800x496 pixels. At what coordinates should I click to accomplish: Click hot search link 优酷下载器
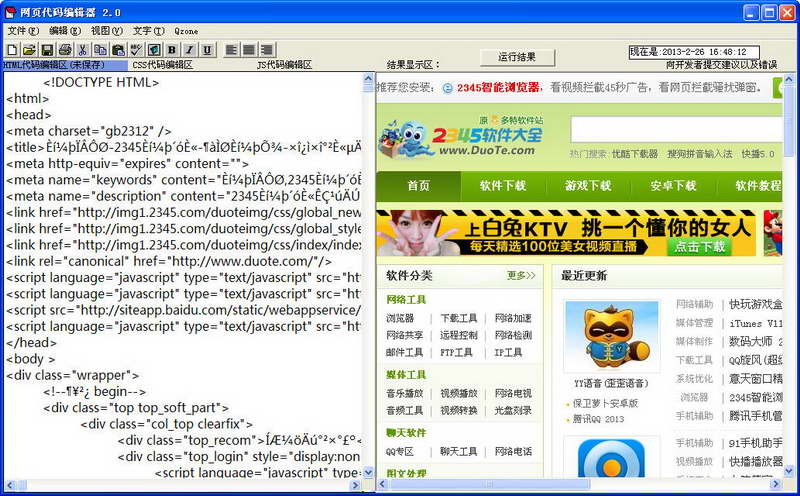pos(635,154)
